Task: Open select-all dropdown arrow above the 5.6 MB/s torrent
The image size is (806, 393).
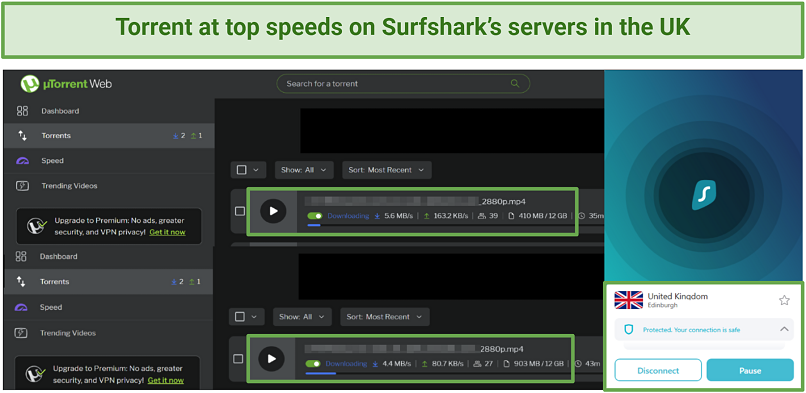Action: click(x=256, y=170)
